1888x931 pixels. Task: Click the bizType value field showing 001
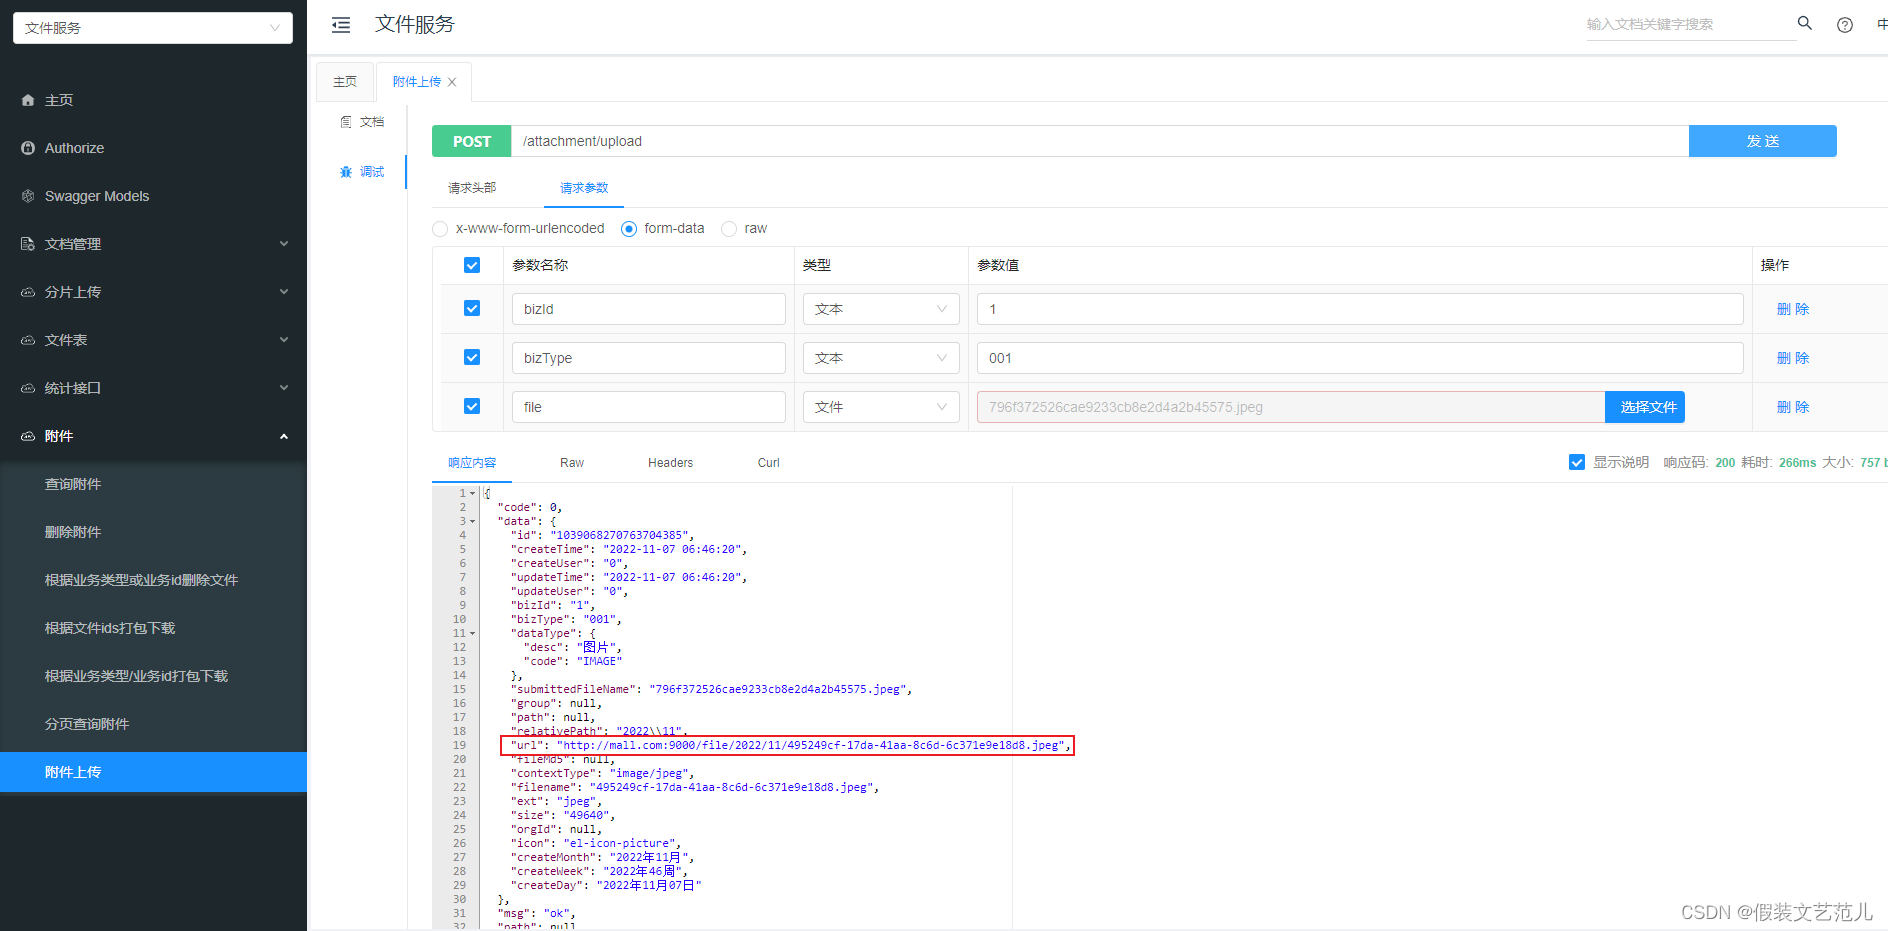click(x=1360, y=358)
